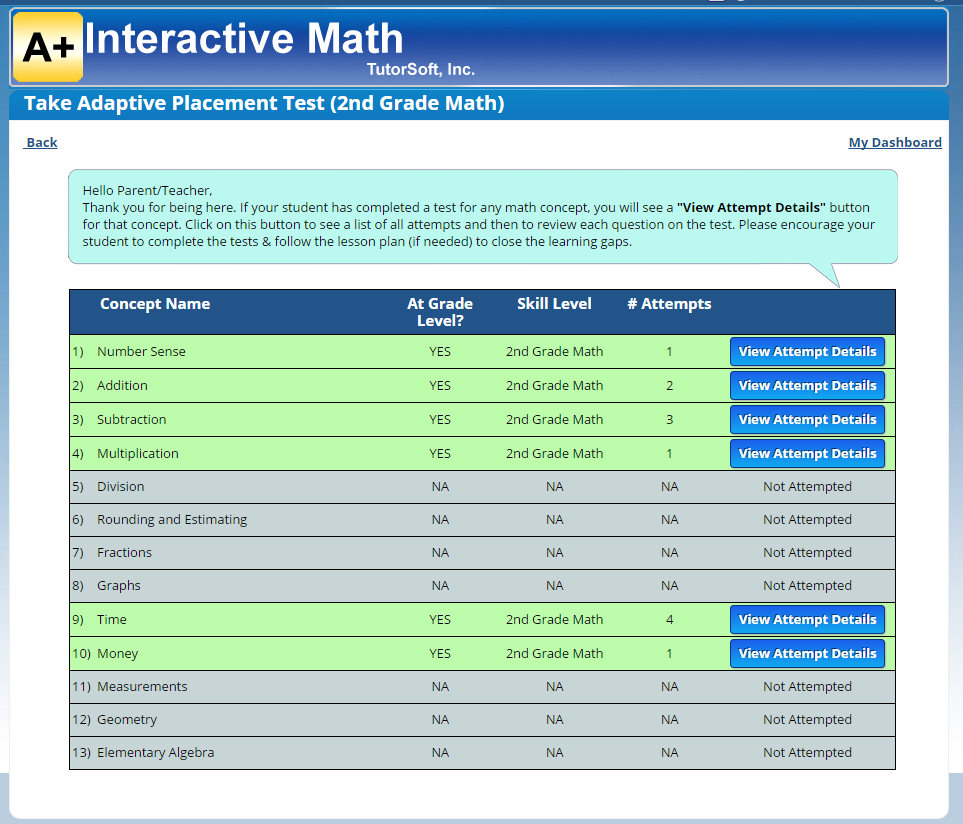View Attempt Details for Time

click(x=807, y=619)
